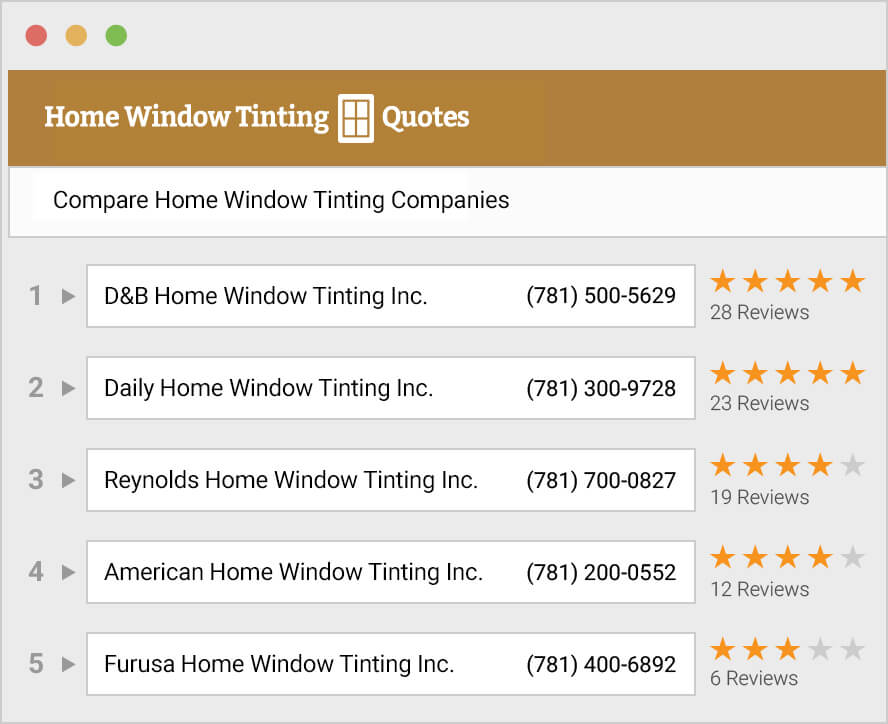This screenshot has width=888, height=724.
Task: Click Compare Home Window Tinting Companies heading
Action: coord(281,200)
